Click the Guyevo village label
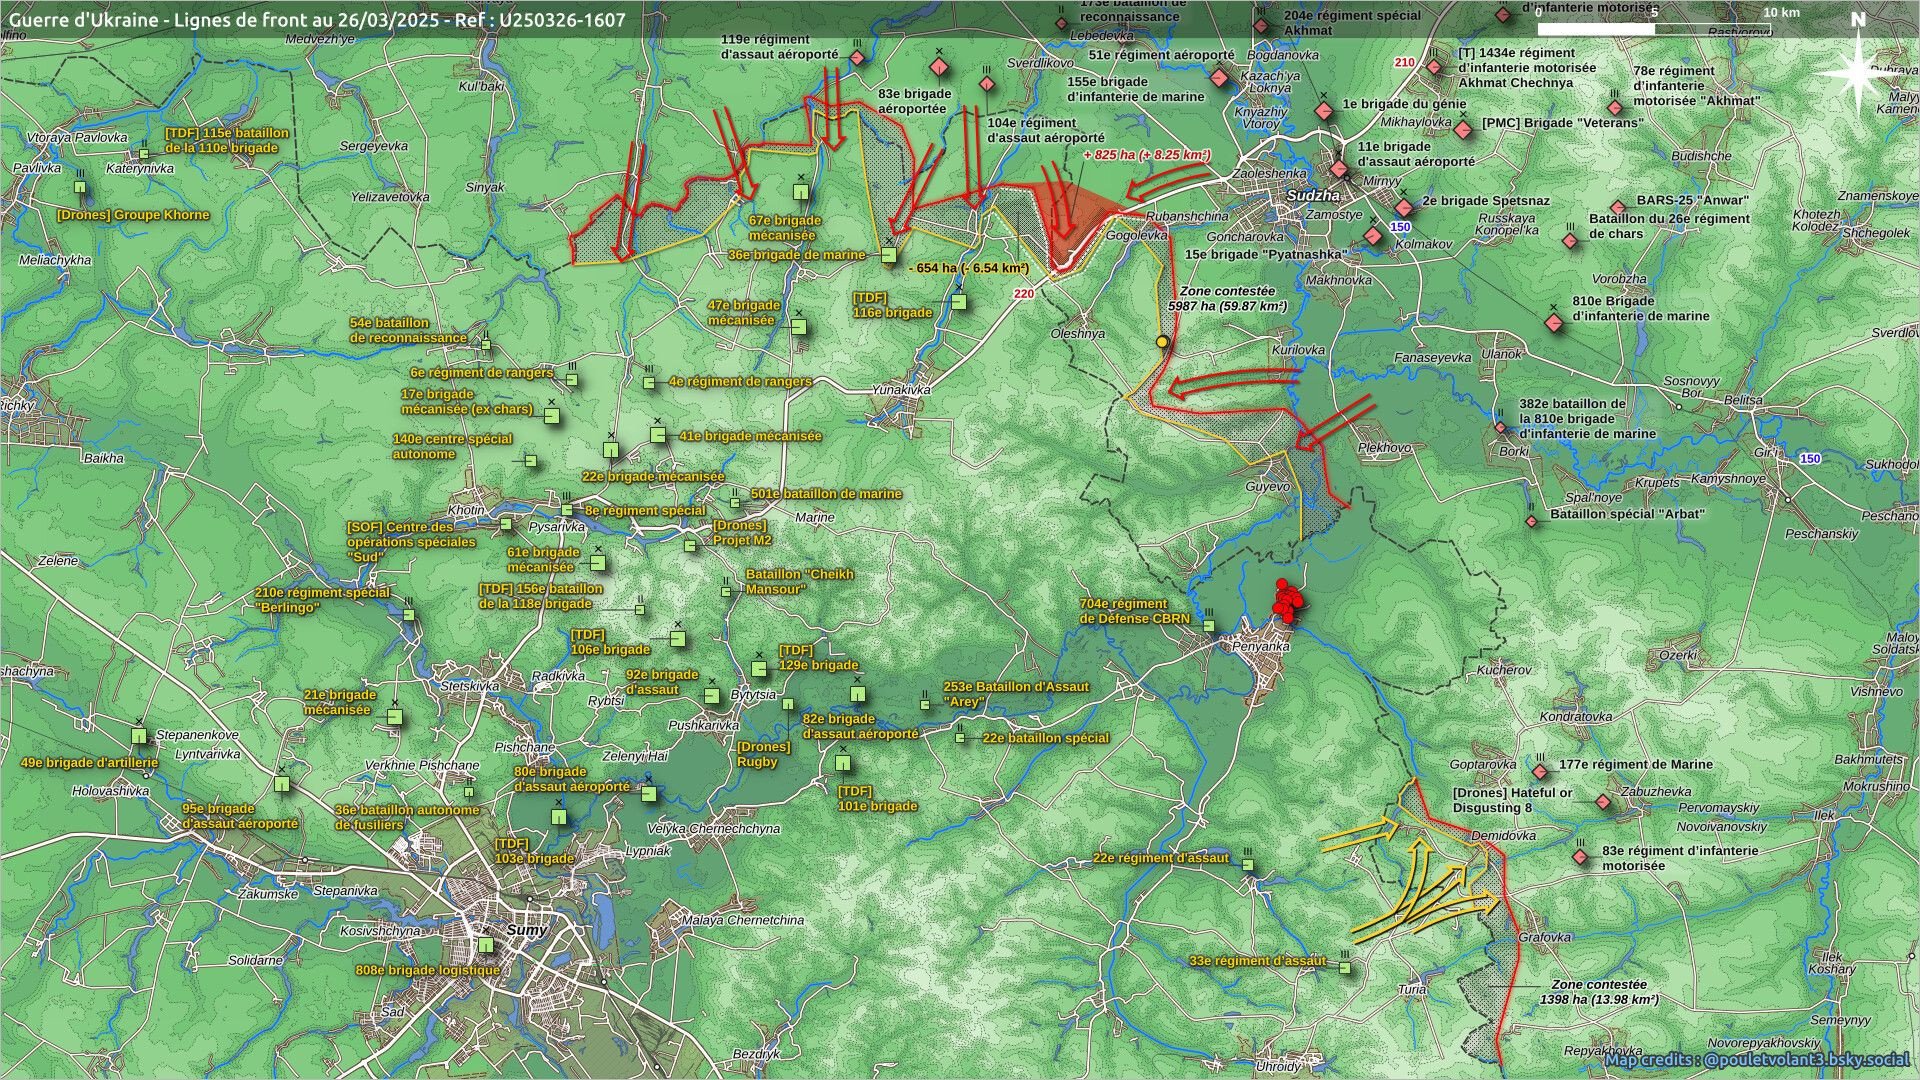Screen dimensions: 1920x1080 pos(1267,486)
